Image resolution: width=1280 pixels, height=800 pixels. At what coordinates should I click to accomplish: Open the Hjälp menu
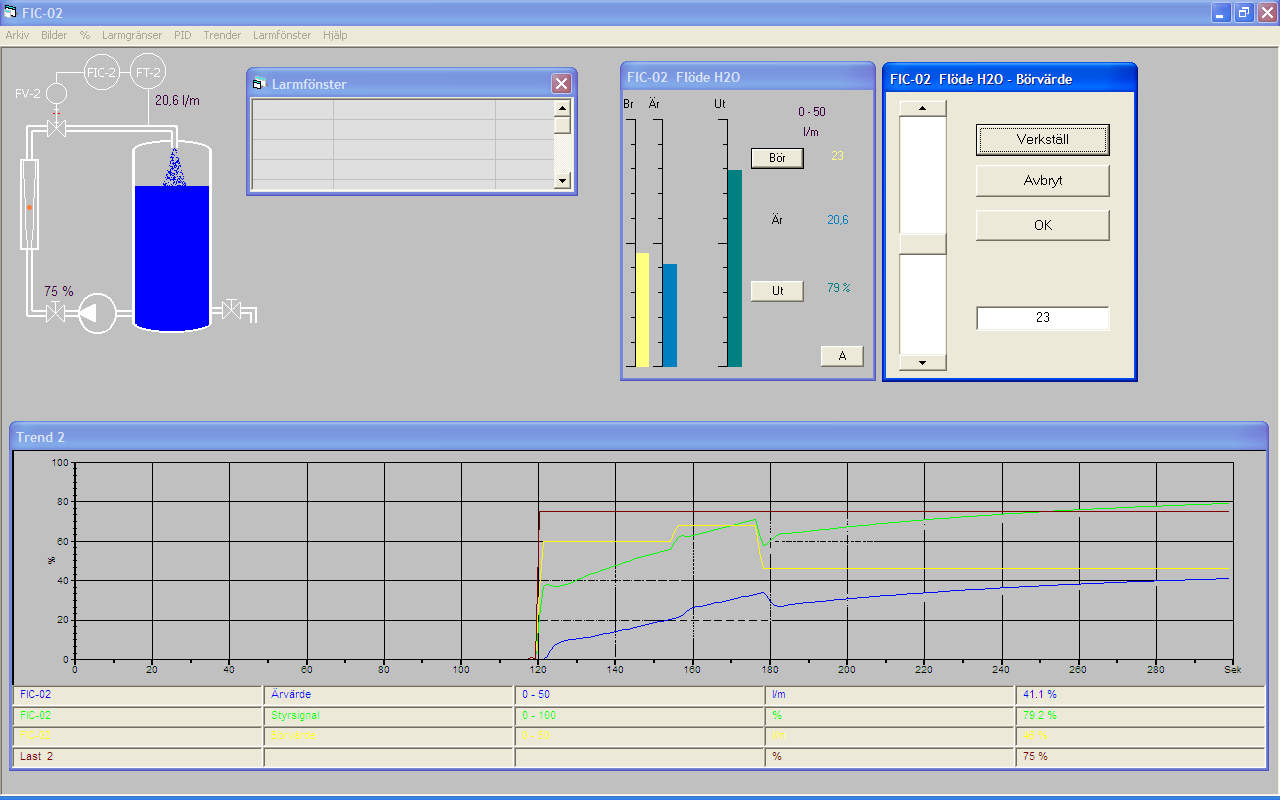pos(335,34)
